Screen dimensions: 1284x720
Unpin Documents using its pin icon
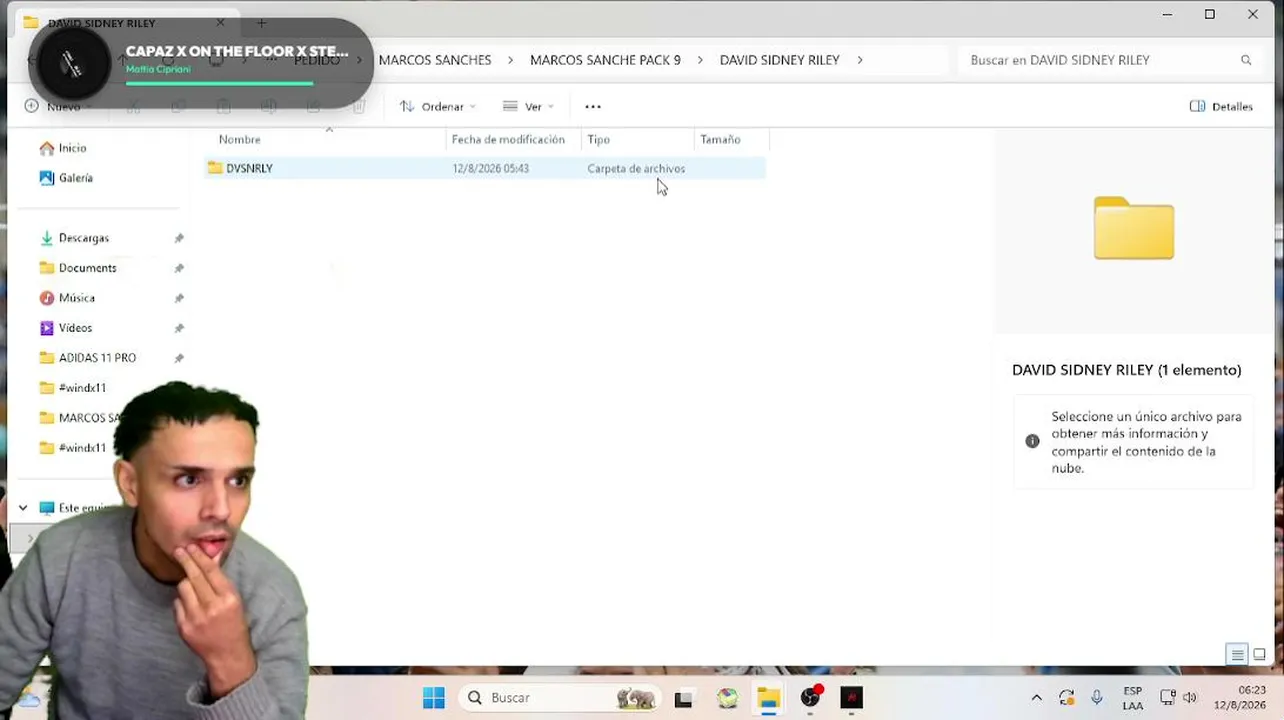pos(179,268)
